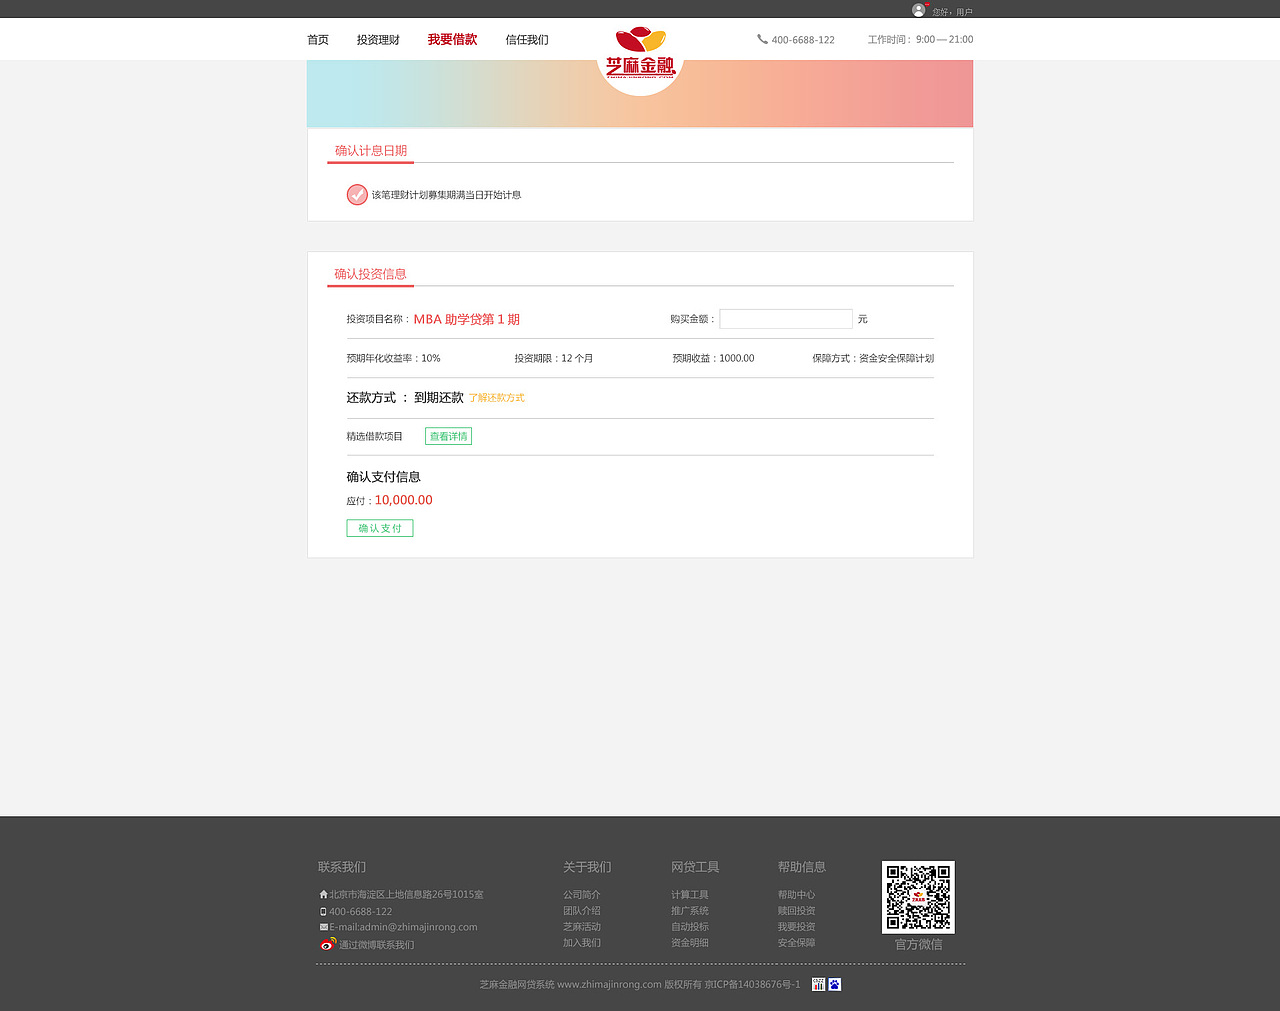Select the 我要借款 nav item

[x=452, y=40]
